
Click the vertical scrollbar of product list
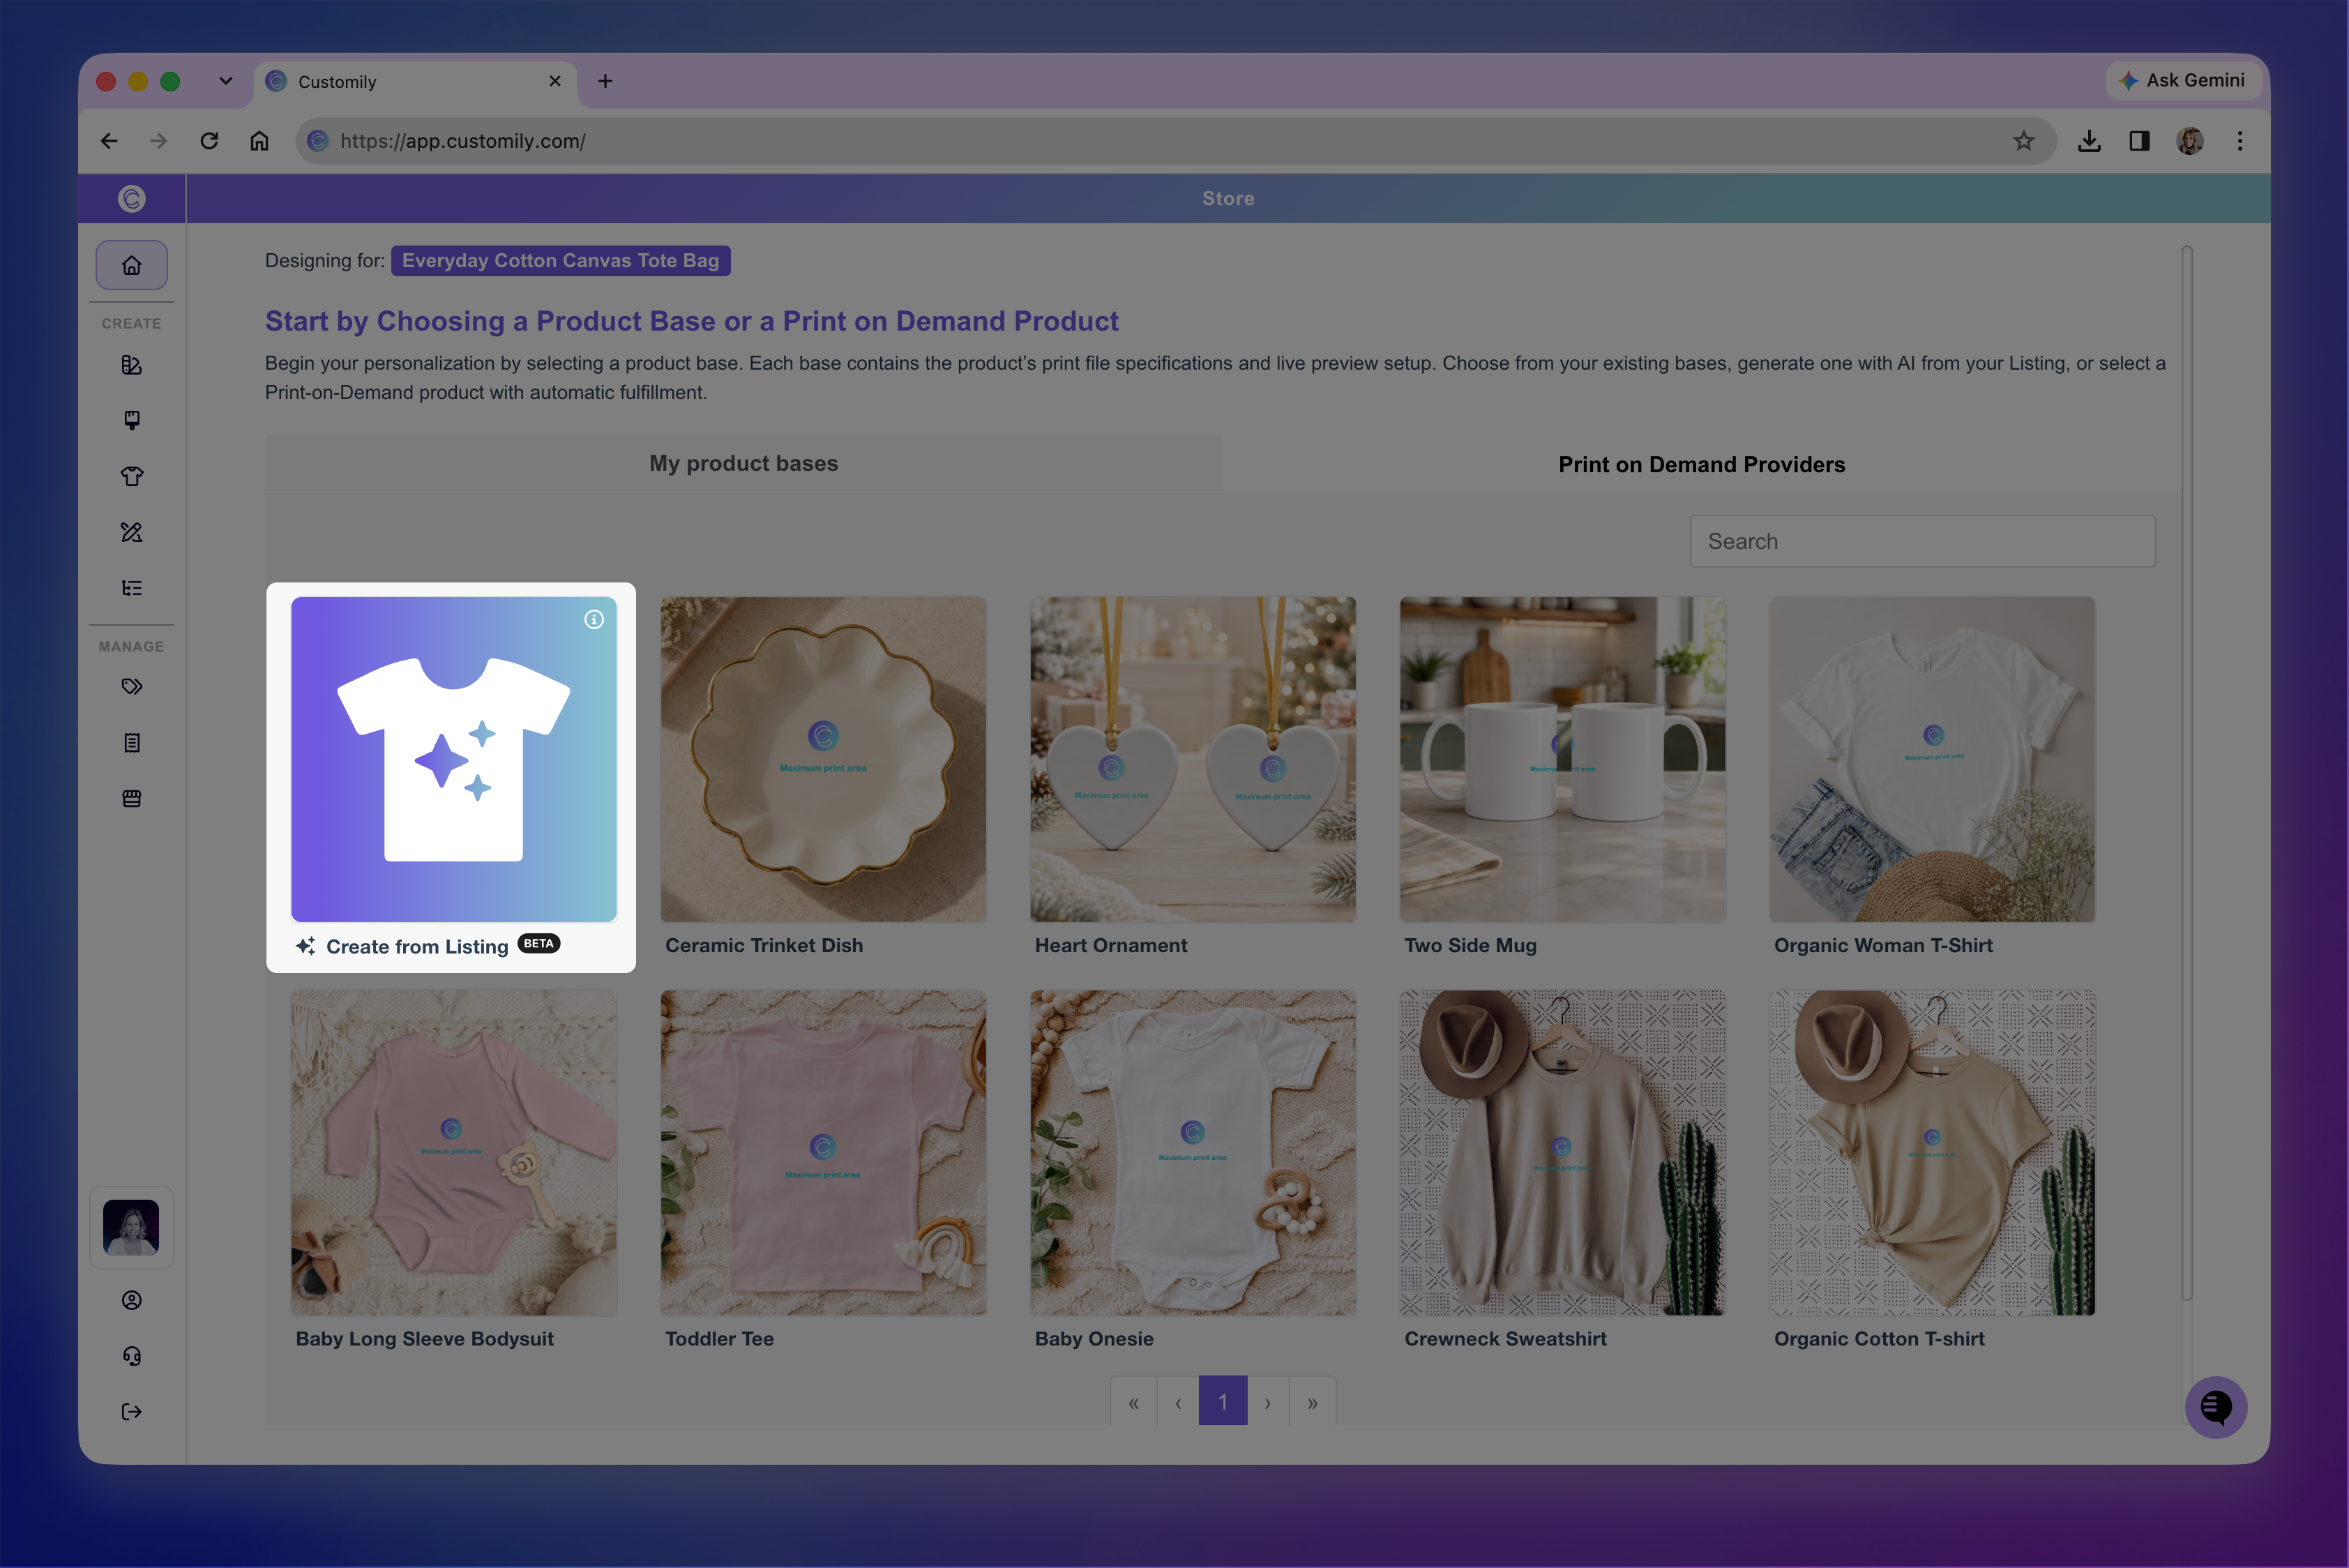[2187, 773]
